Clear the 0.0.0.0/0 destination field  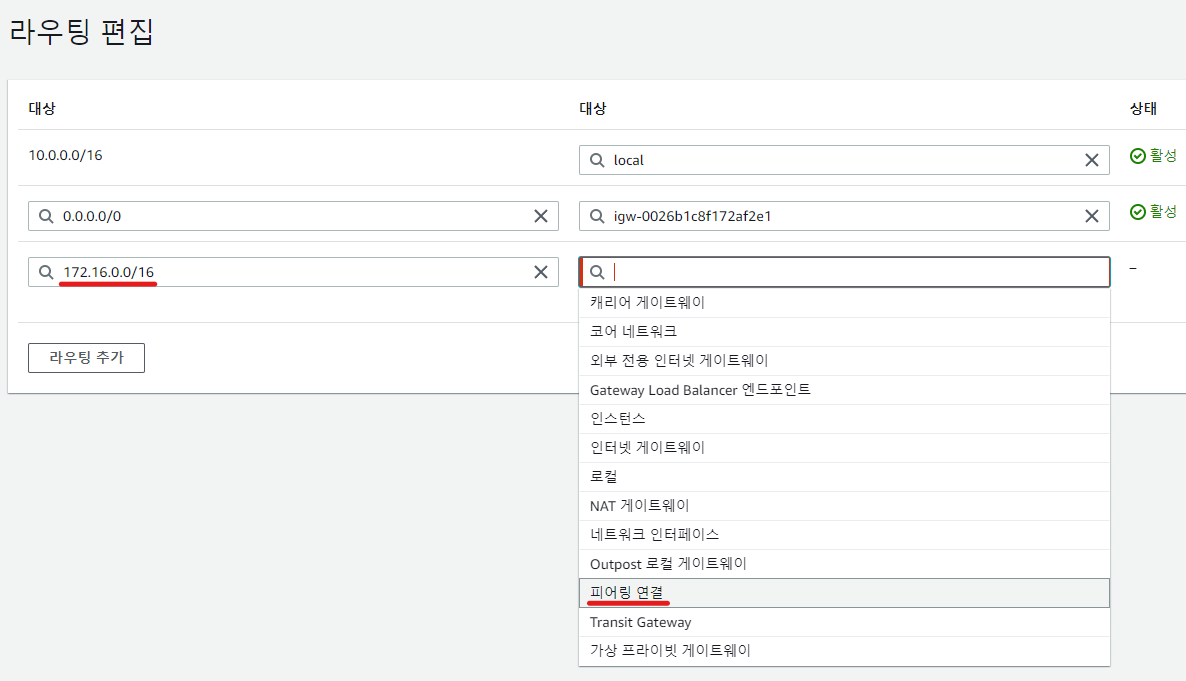(x=541, y=216)
